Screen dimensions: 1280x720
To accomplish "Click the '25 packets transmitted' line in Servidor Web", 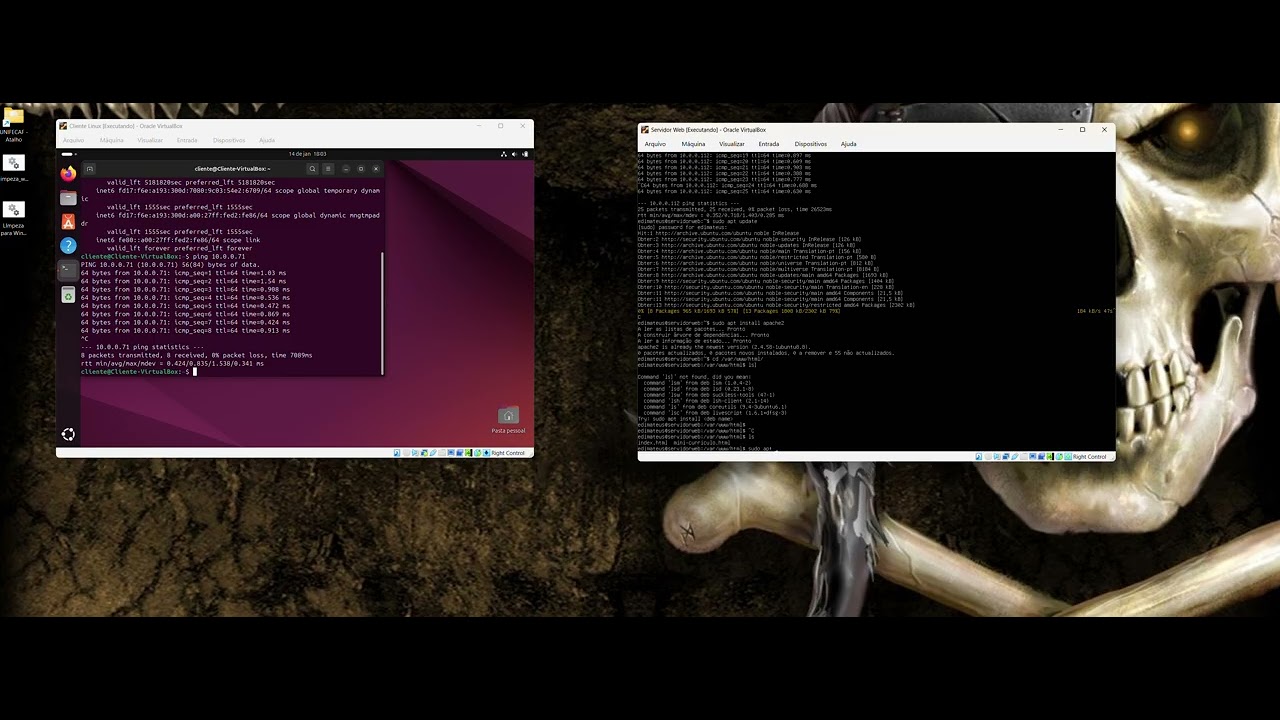I will (734, 209).
